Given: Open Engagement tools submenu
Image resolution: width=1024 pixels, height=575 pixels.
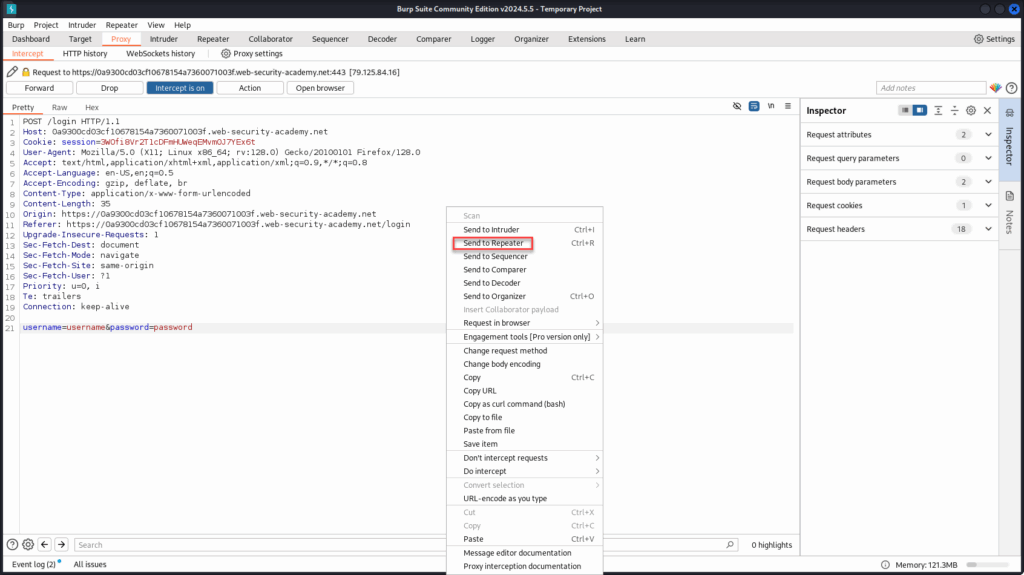Looking at the screenshot, I should coord(524,337).
